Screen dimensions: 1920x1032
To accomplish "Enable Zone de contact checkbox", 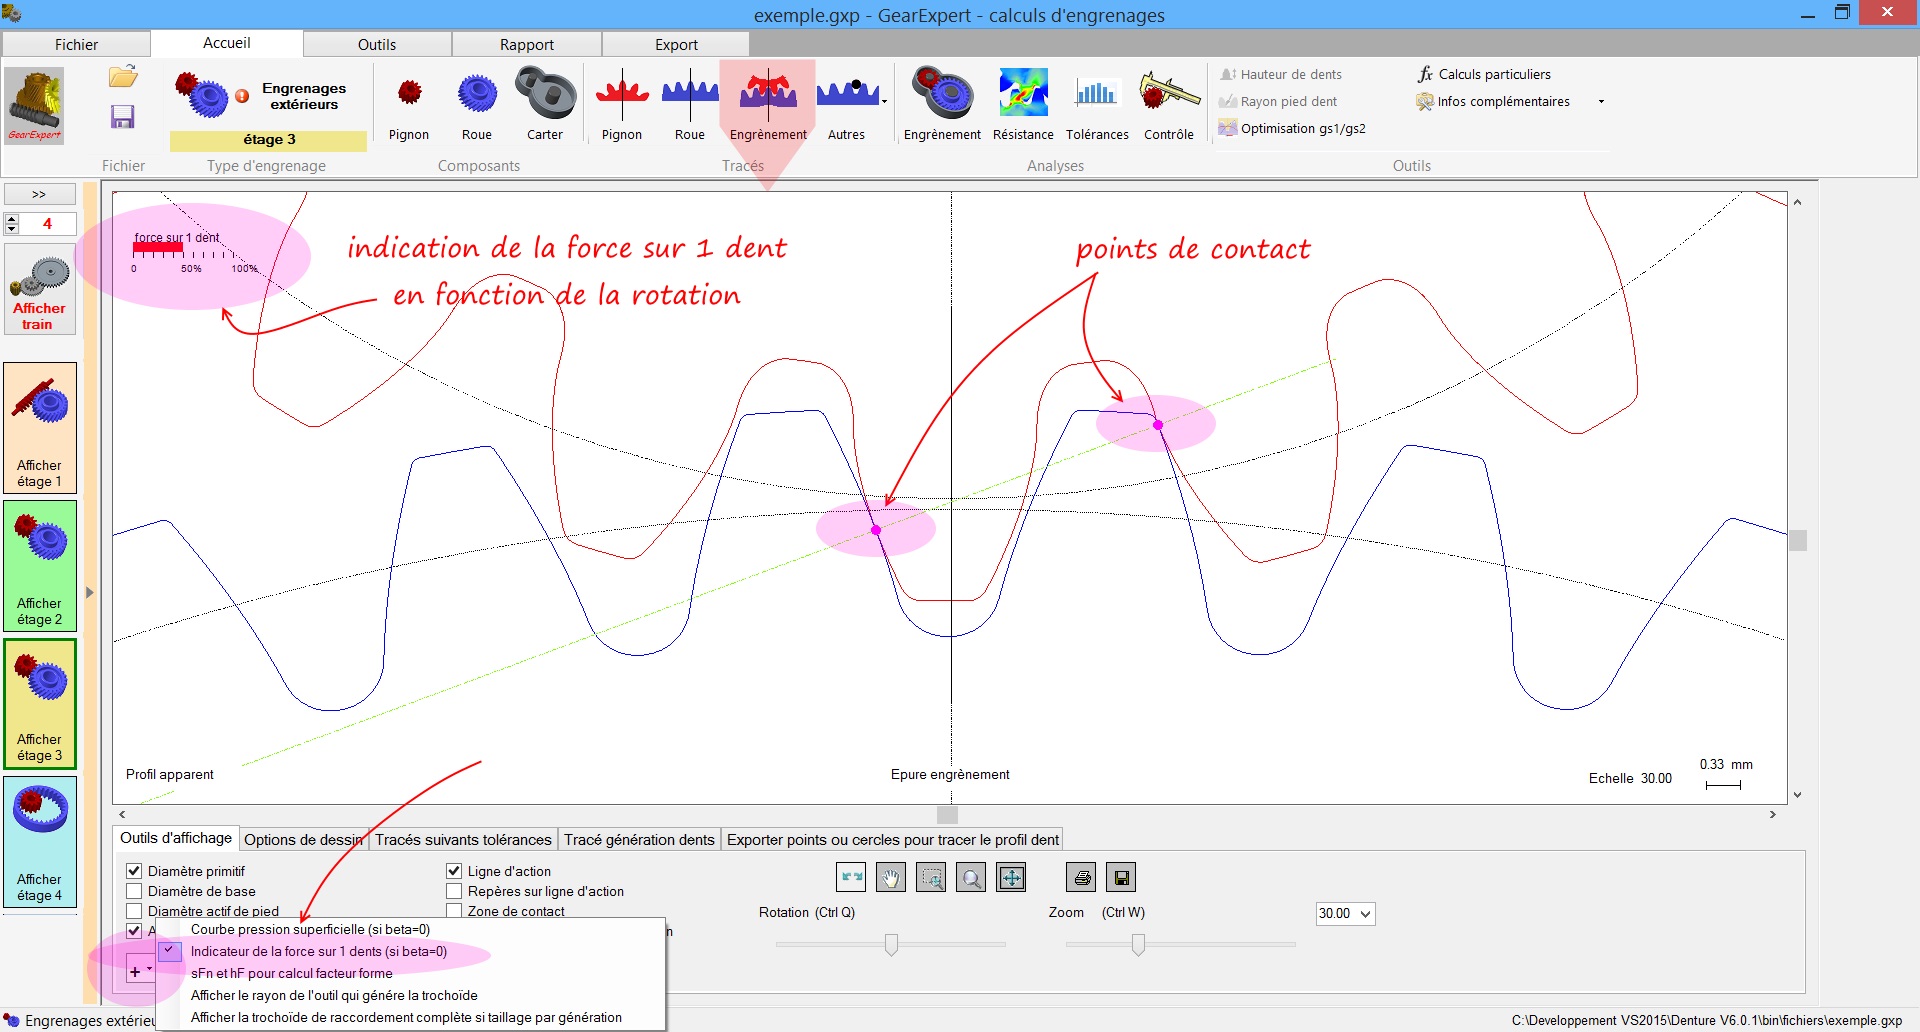I will [x=454, y=910].
